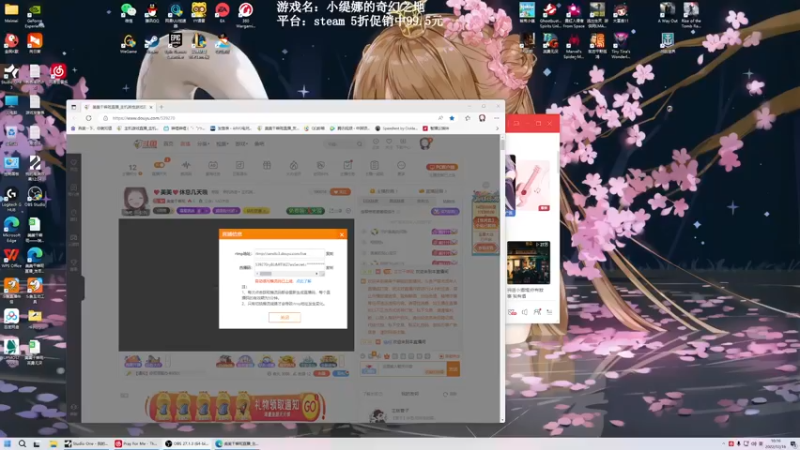Image resolution: width=800 pixels, height=450 pixels.
Task: Expand the bookmarks bar overflow chevron
Action: [x=497, y=129]
